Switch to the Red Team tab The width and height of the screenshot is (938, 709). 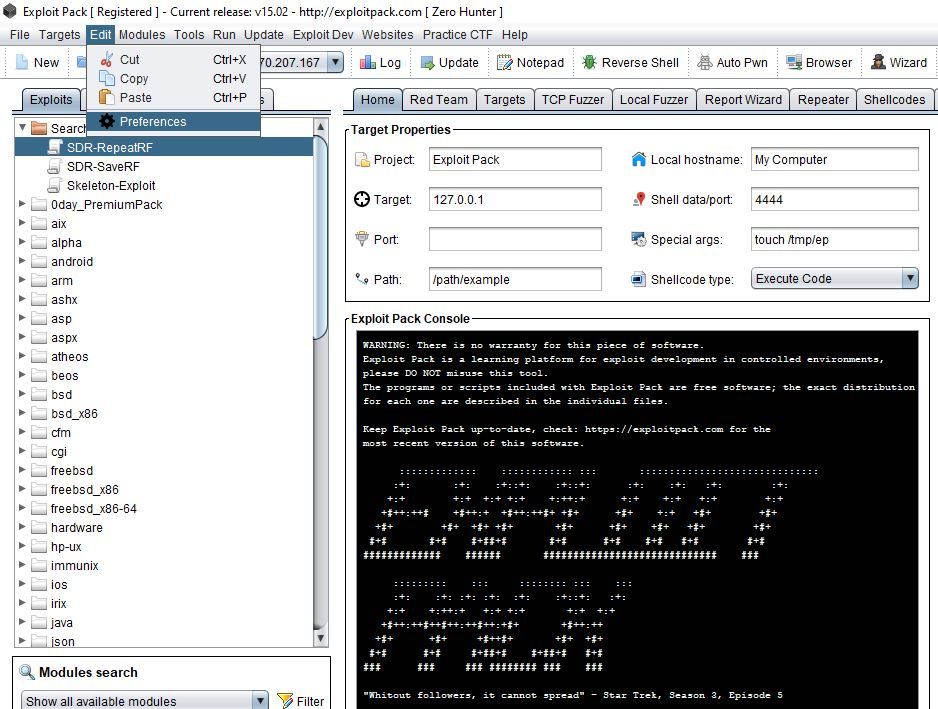(439, 100)
